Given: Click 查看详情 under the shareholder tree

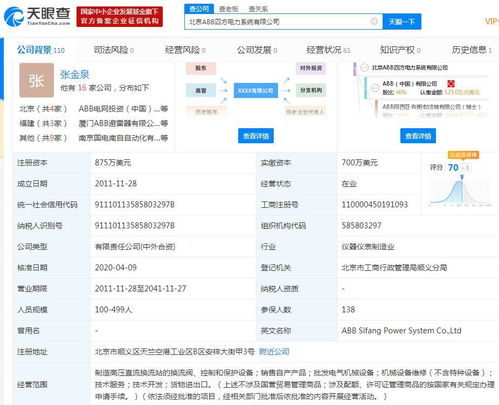Looking at the screenshot, I should 418,136.
